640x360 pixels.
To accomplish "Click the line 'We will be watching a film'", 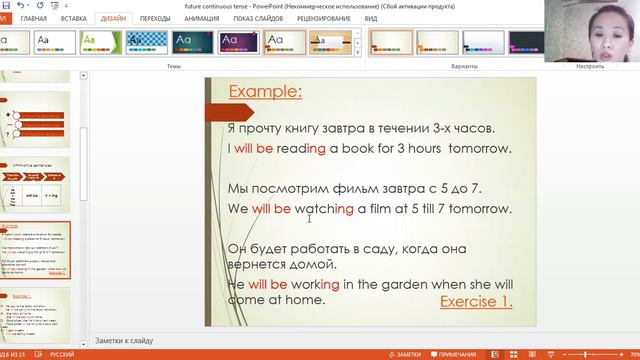I will pyautogui.click(x=370, y=209).
